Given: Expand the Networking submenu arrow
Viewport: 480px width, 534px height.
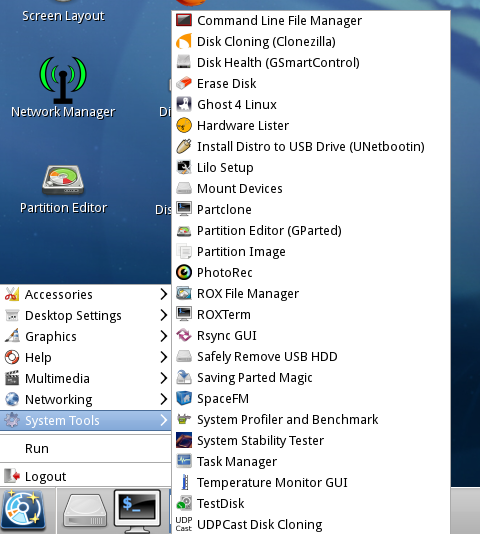Looking at the screenshot, I should pos(164,399).
